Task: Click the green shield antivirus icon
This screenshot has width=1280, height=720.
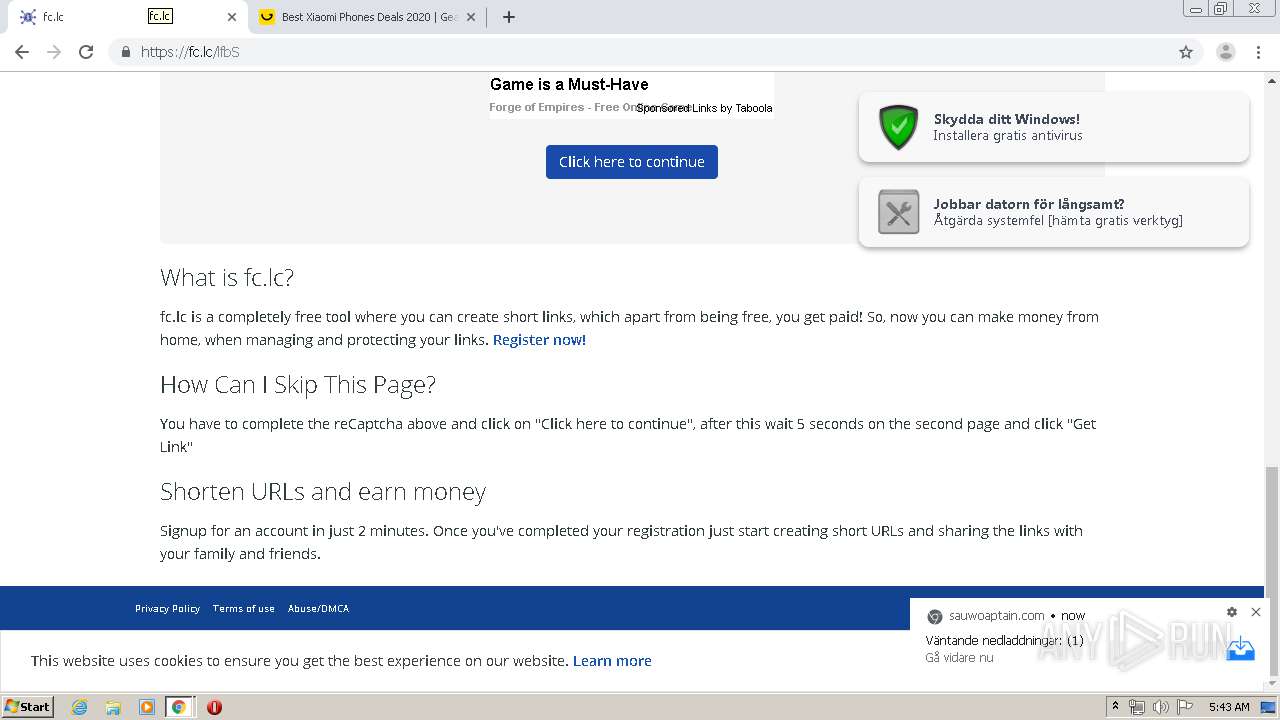Action: (x=898, y=127)
